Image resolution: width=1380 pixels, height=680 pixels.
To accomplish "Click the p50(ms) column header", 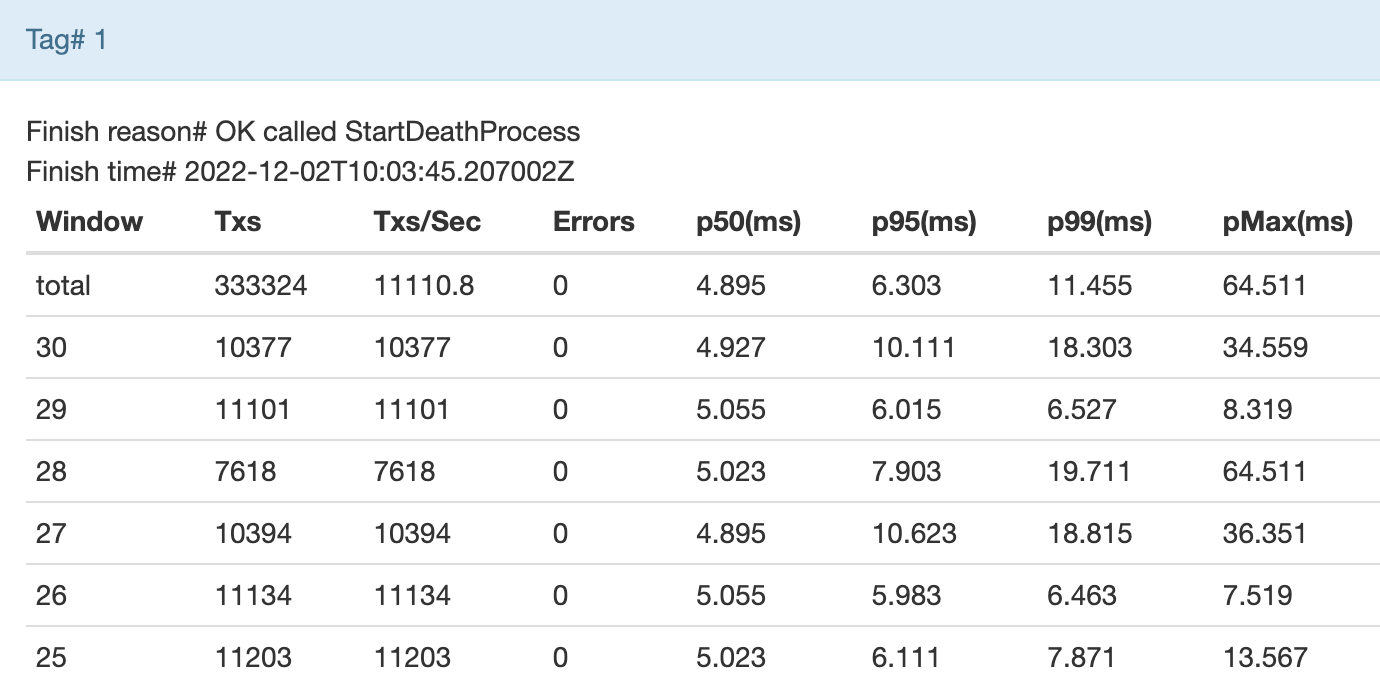I will (x=749, y=222).
